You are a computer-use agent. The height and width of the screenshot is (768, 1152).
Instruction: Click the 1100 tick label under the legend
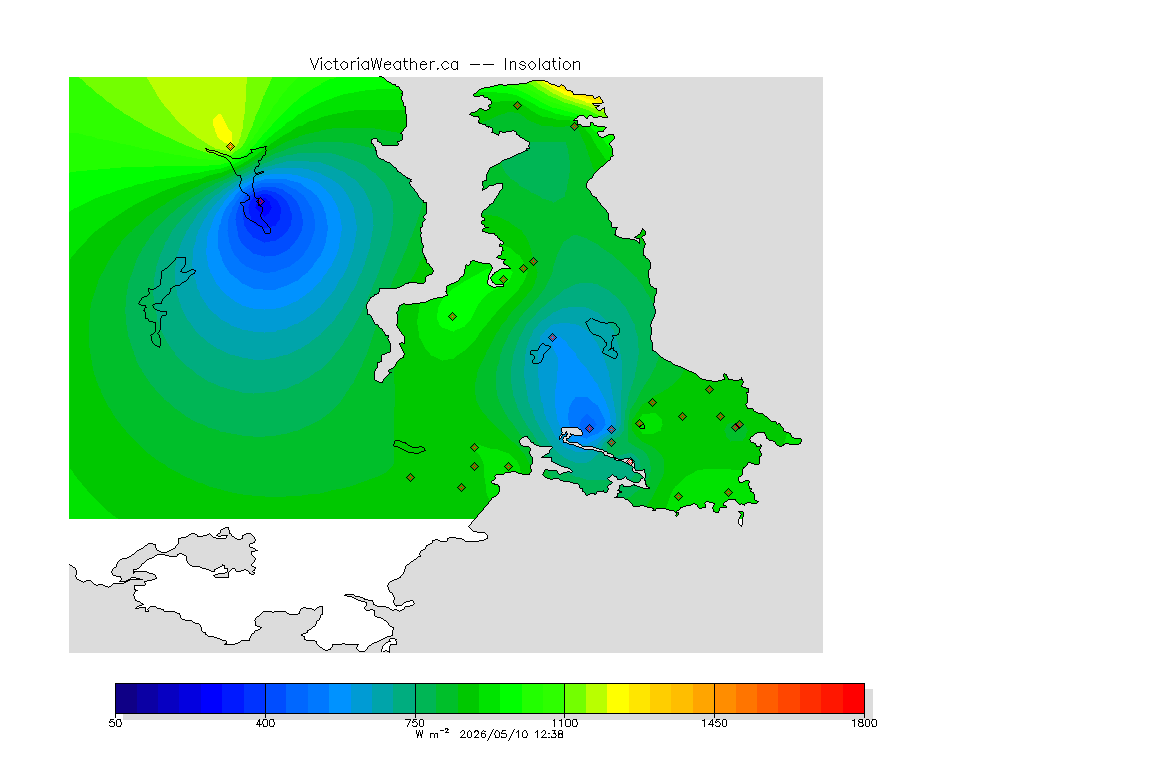[564, 723]
